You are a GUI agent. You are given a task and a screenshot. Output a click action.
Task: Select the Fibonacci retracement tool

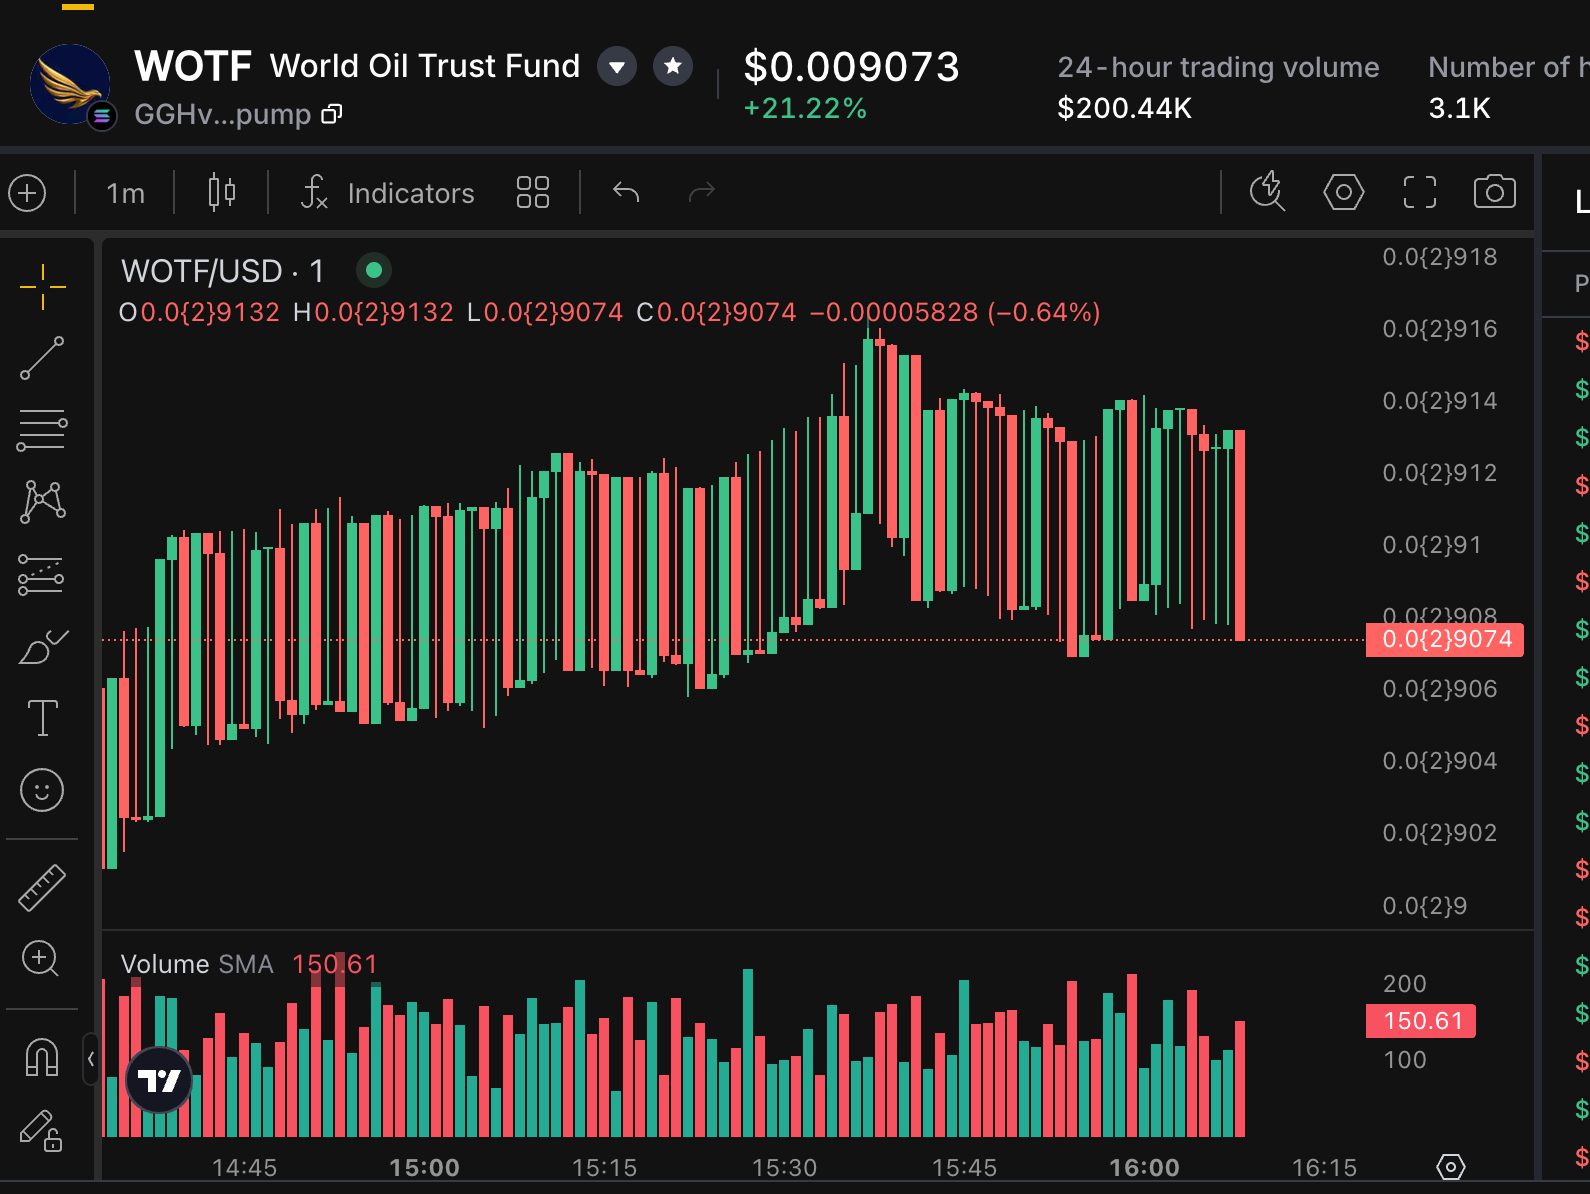coord(43,430)
